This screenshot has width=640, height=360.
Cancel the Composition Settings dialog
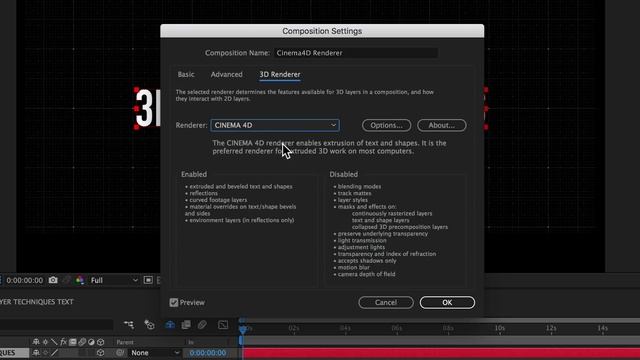click(x=386, y=302)
